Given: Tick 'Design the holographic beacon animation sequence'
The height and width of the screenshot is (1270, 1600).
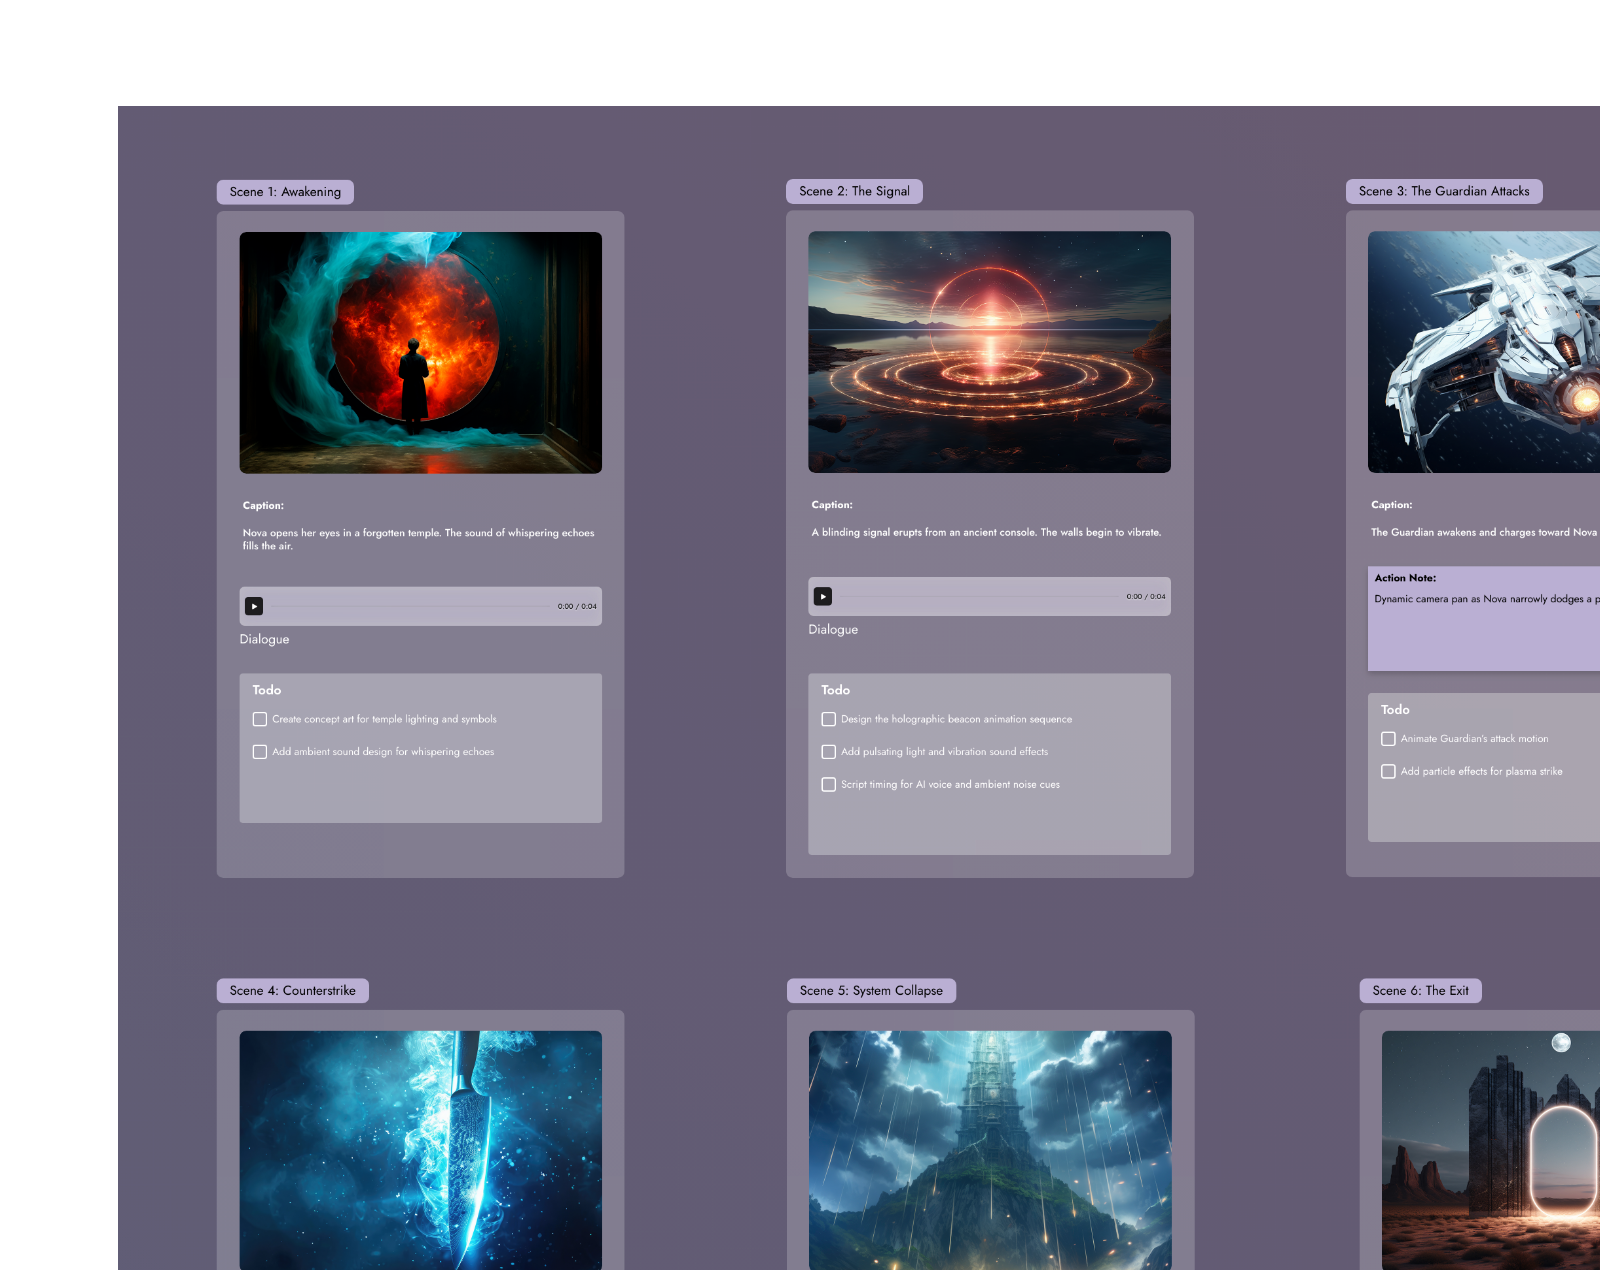Looking at the screenshot, I should pos(829,719).
